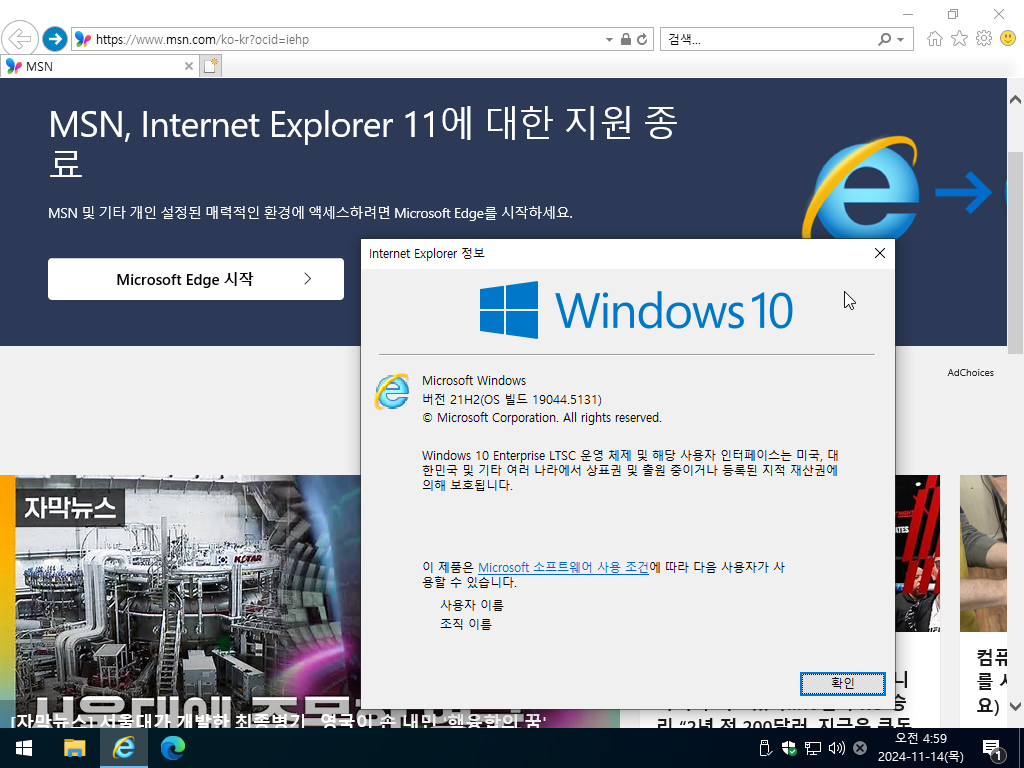The height and width of the screenshot is (768, 1024).
Task: Open the notification action center icon
Action: [993, 749]
